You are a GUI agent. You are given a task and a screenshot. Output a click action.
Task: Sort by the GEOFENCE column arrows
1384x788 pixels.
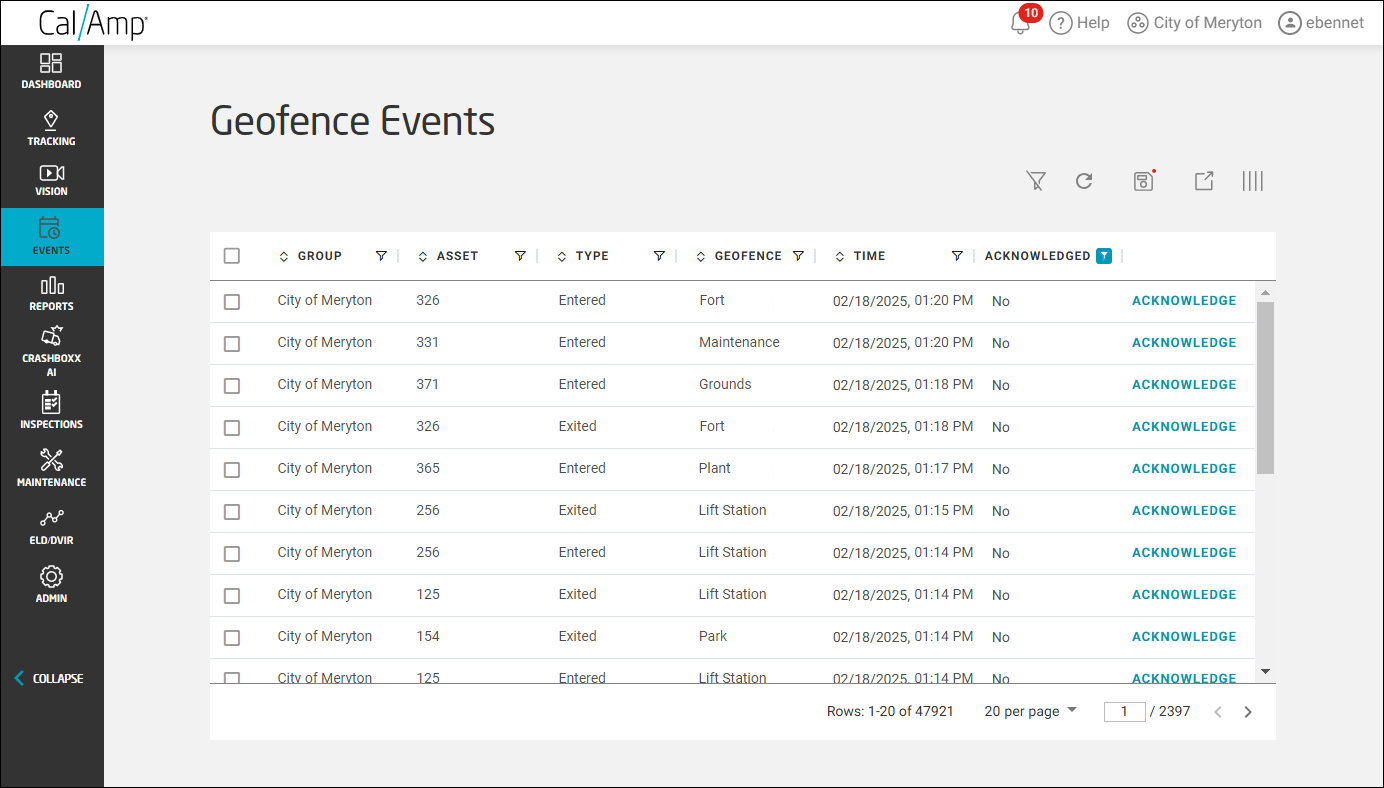(x=701, y=257)
